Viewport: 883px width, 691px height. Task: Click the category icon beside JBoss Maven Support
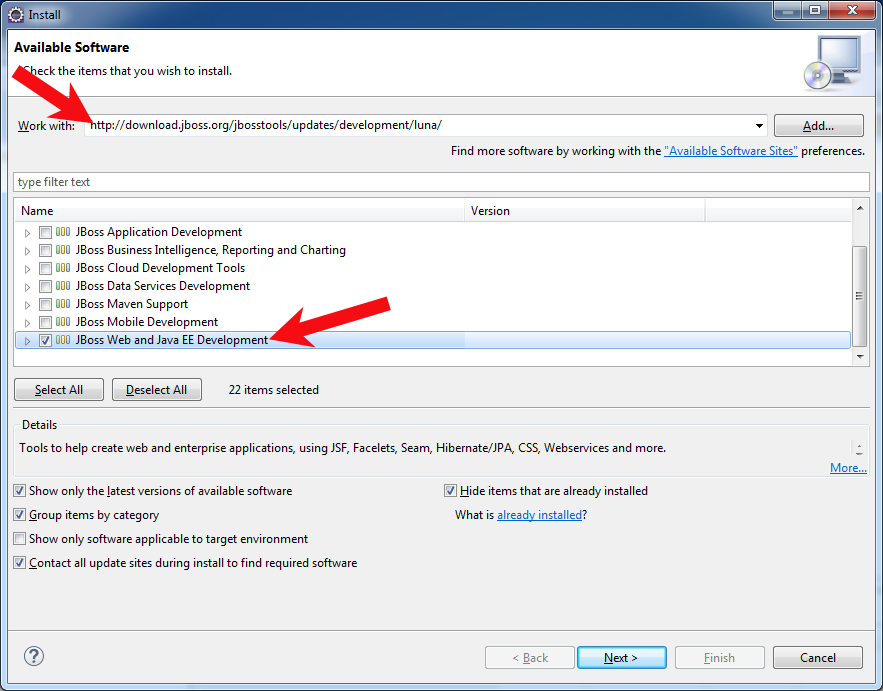point(63,304)
